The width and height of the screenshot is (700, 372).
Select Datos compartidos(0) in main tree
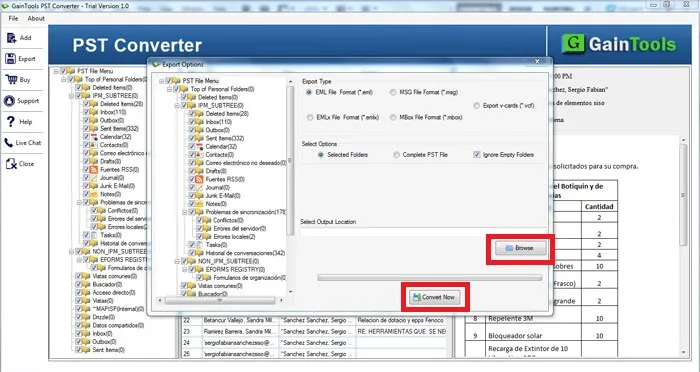point(118,325)
